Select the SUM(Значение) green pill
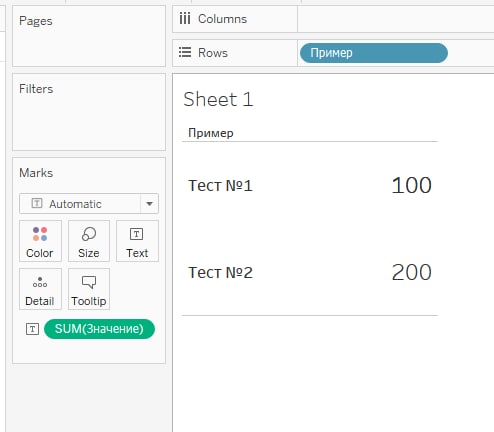Image resolution: width=494 pixels, height=432 pixels. 99,329
